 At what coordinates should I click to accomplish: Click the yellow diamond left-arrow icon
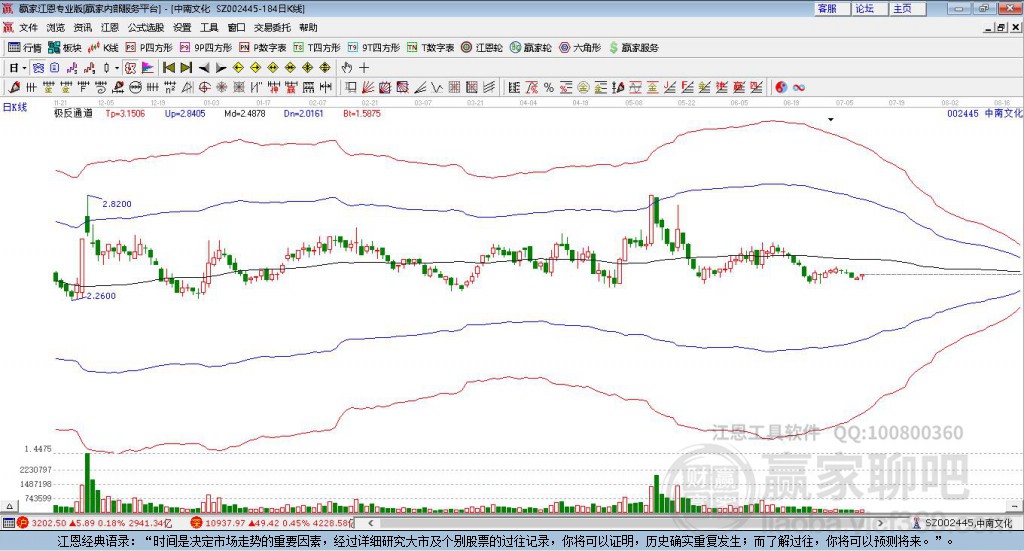238,68
